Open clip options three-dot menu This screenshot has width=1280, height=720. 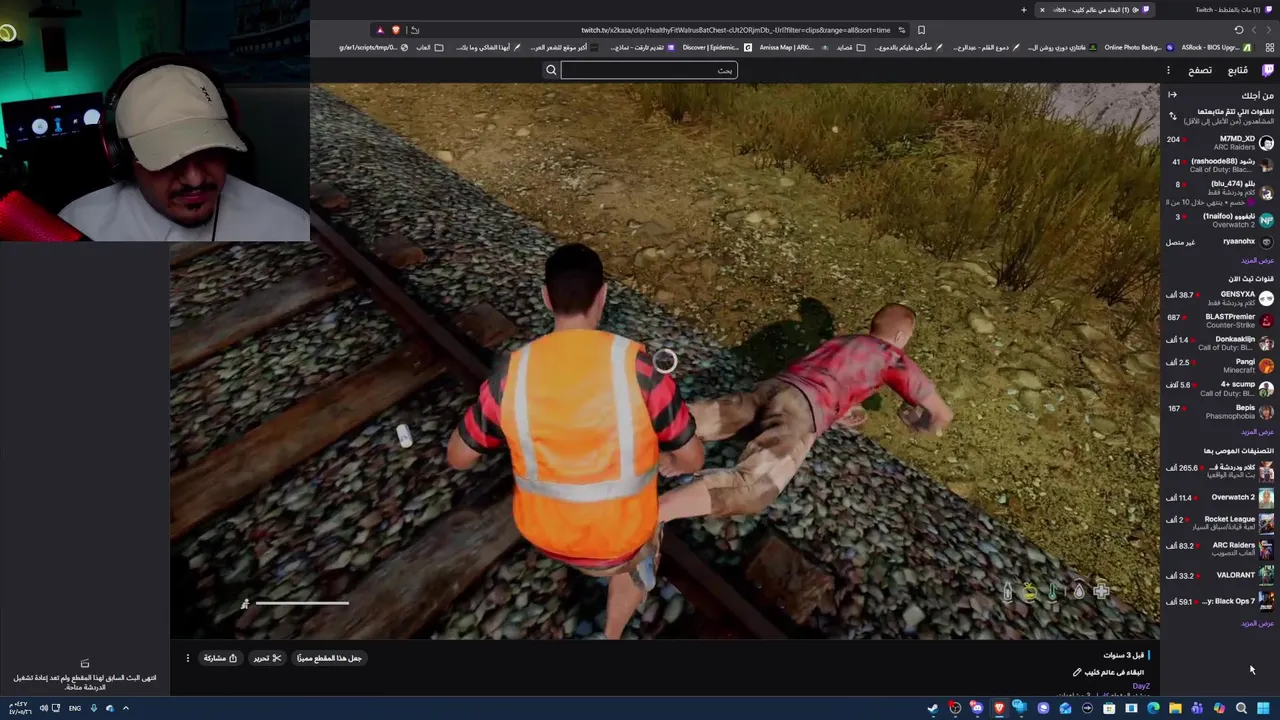(187, 658)
